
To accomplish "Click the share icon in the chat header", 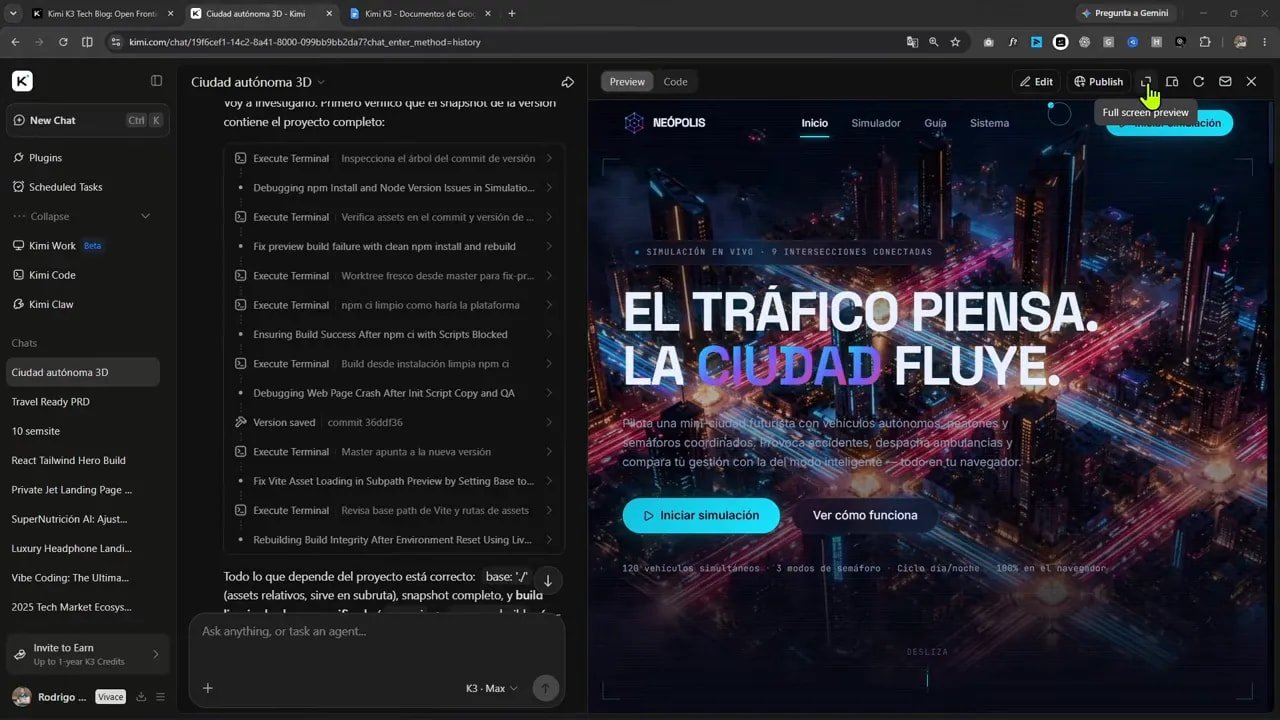I will pyautogui.click(x=567, y=82).
